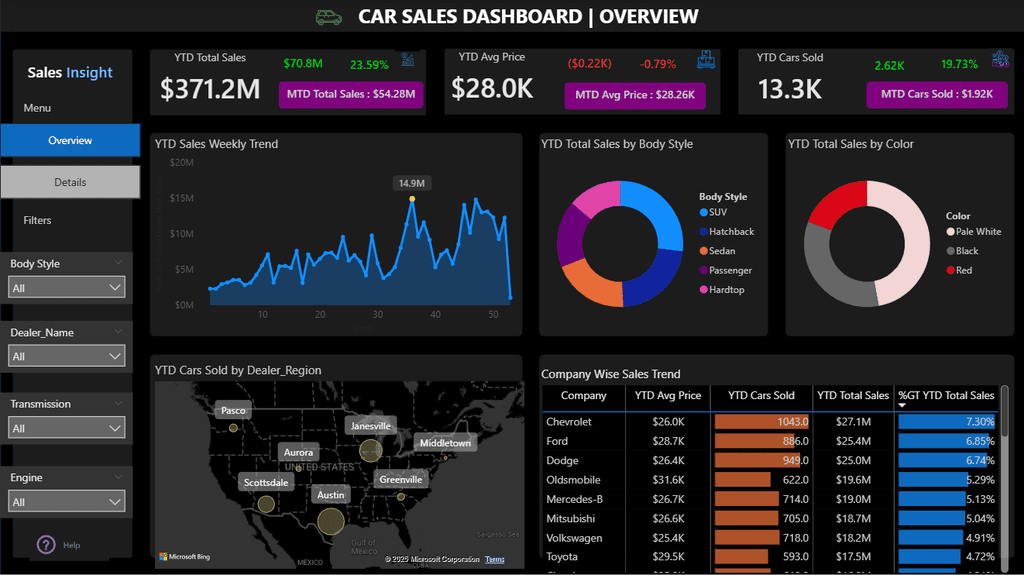Select the Red legend color marker
Screen dimensions: 1024x575
[x=951, y=270]
